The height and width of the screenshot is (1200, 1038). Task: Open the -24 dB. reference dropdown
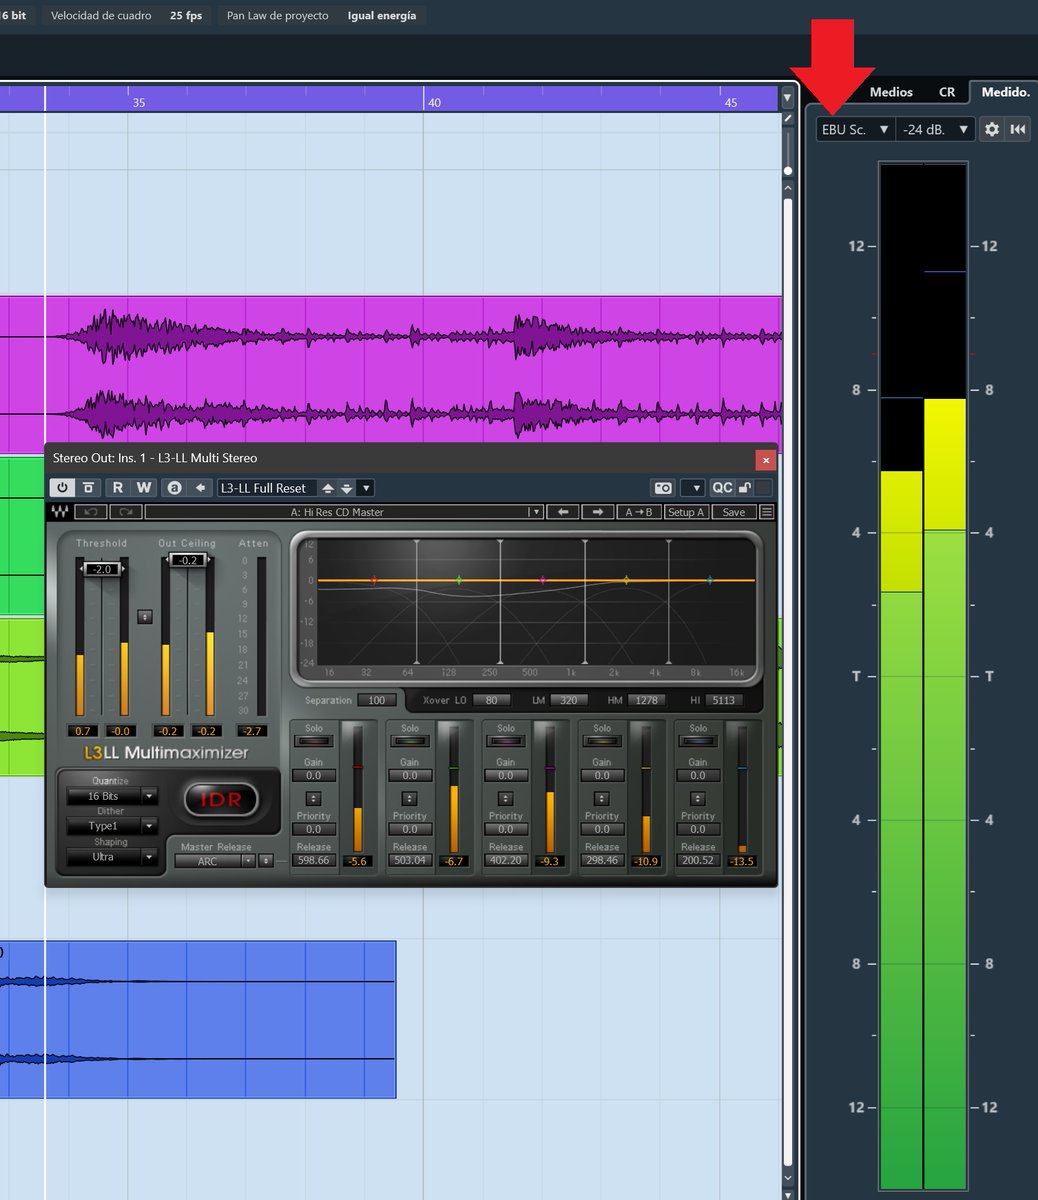click(x=935, y=129)
